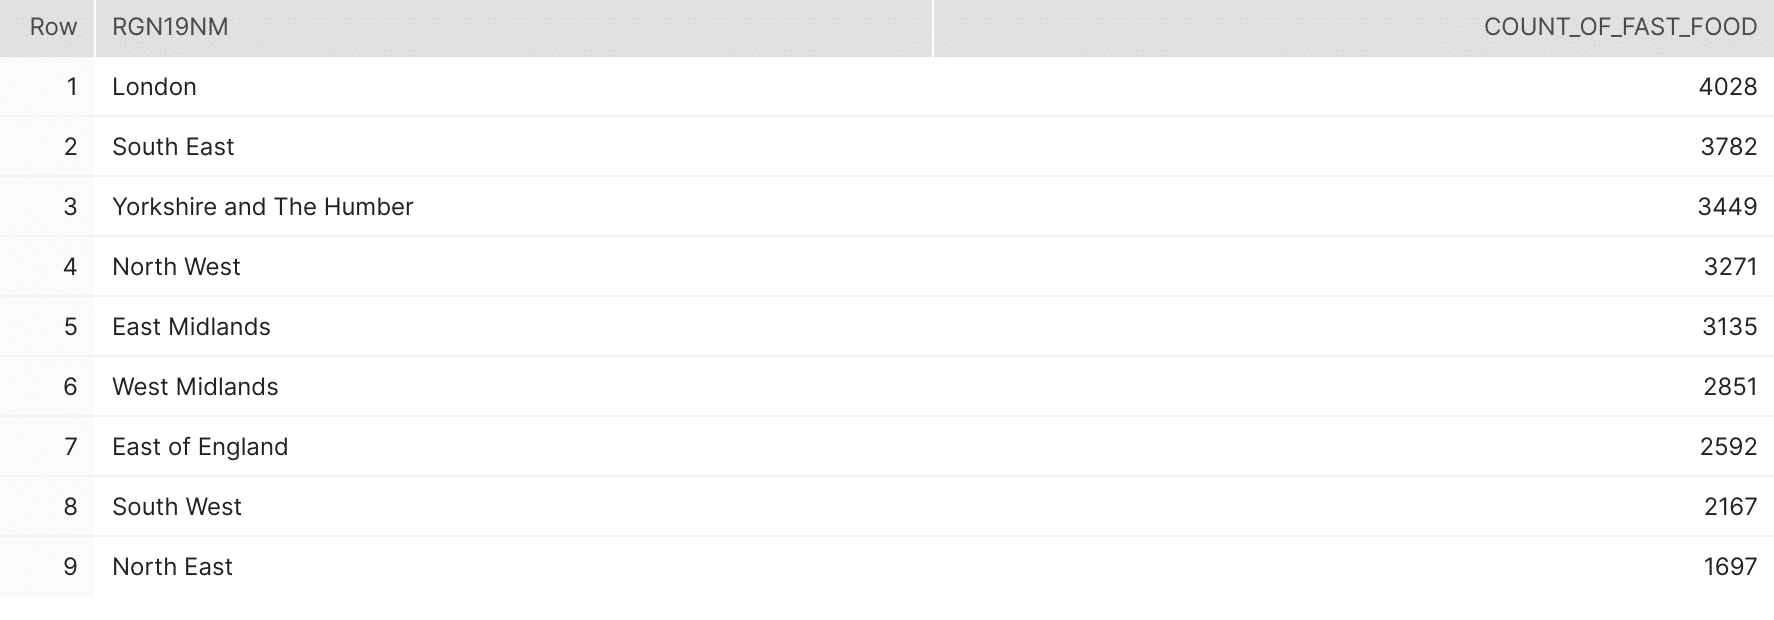Click the count value 3271

click(1731, 267)
